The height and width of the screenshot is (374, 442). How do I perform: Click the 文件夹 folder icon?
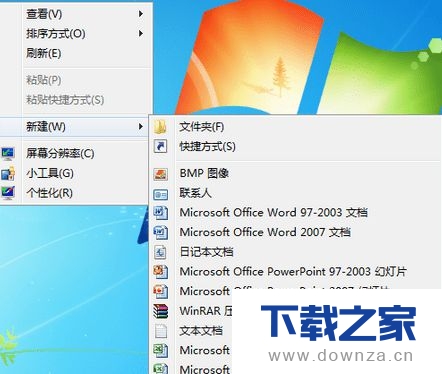(160, 127)
